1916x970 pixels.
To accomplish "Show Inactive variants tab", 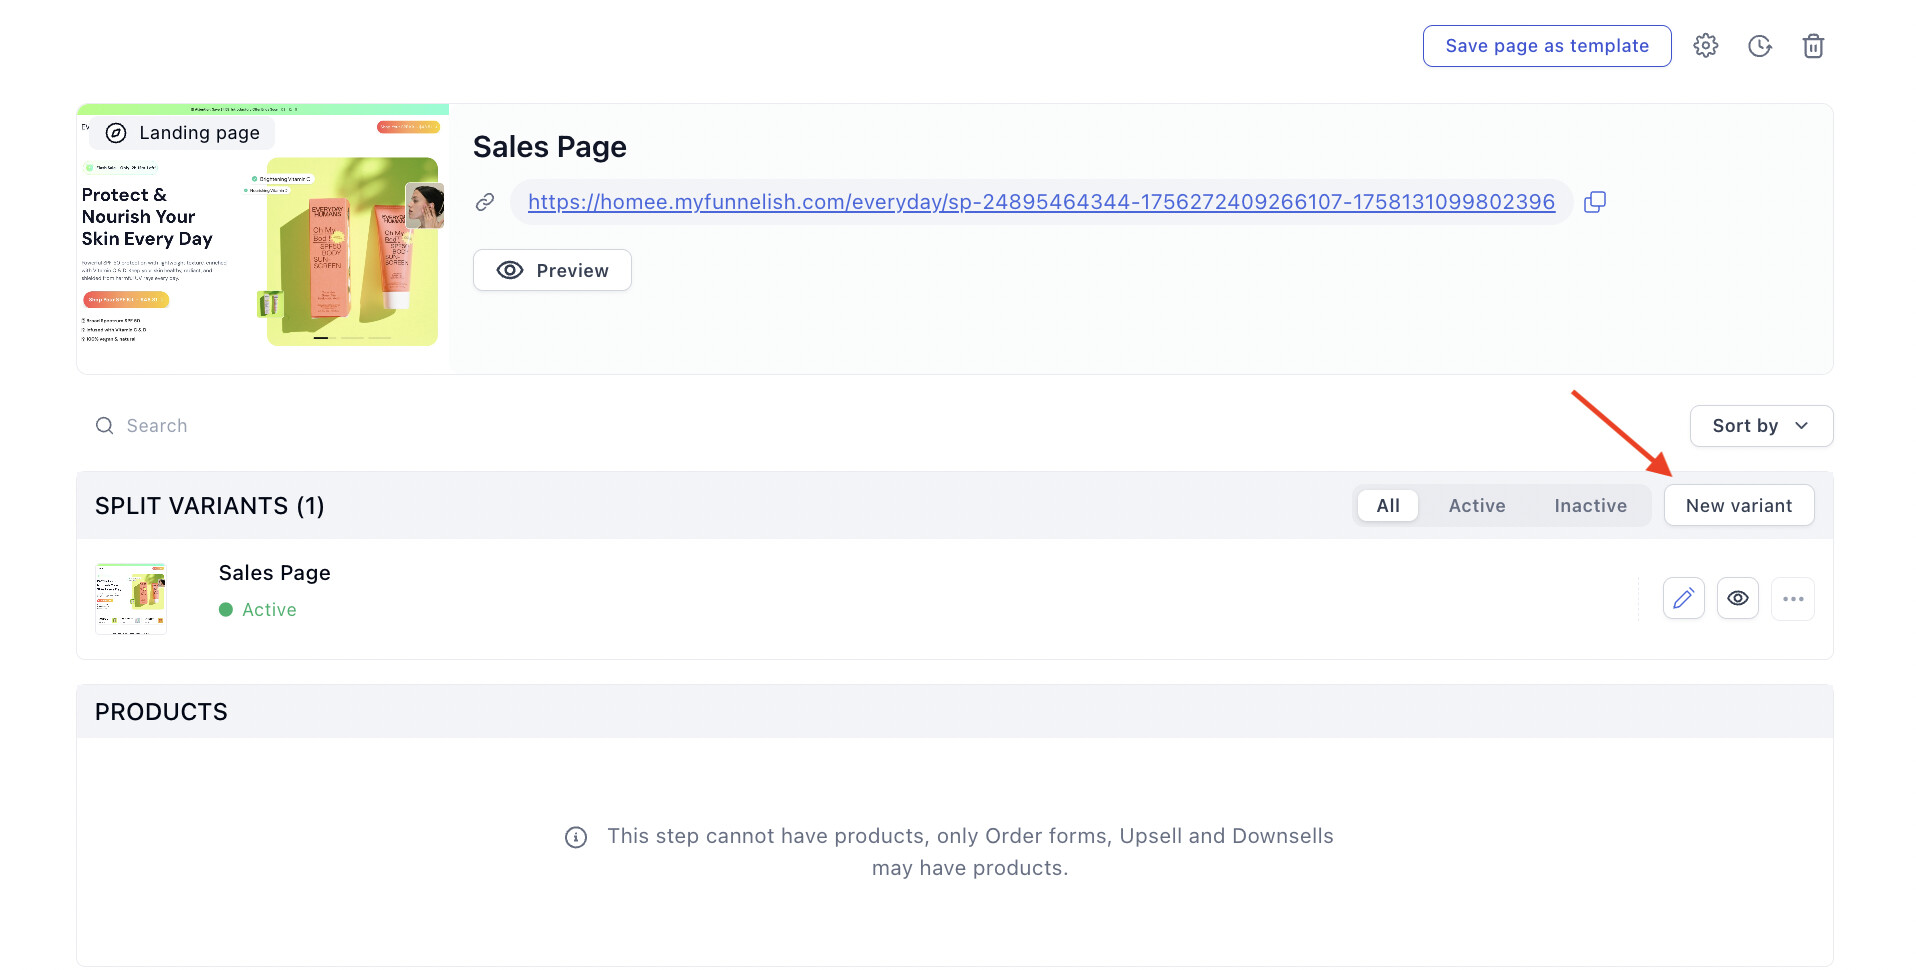I will 1589,506.
